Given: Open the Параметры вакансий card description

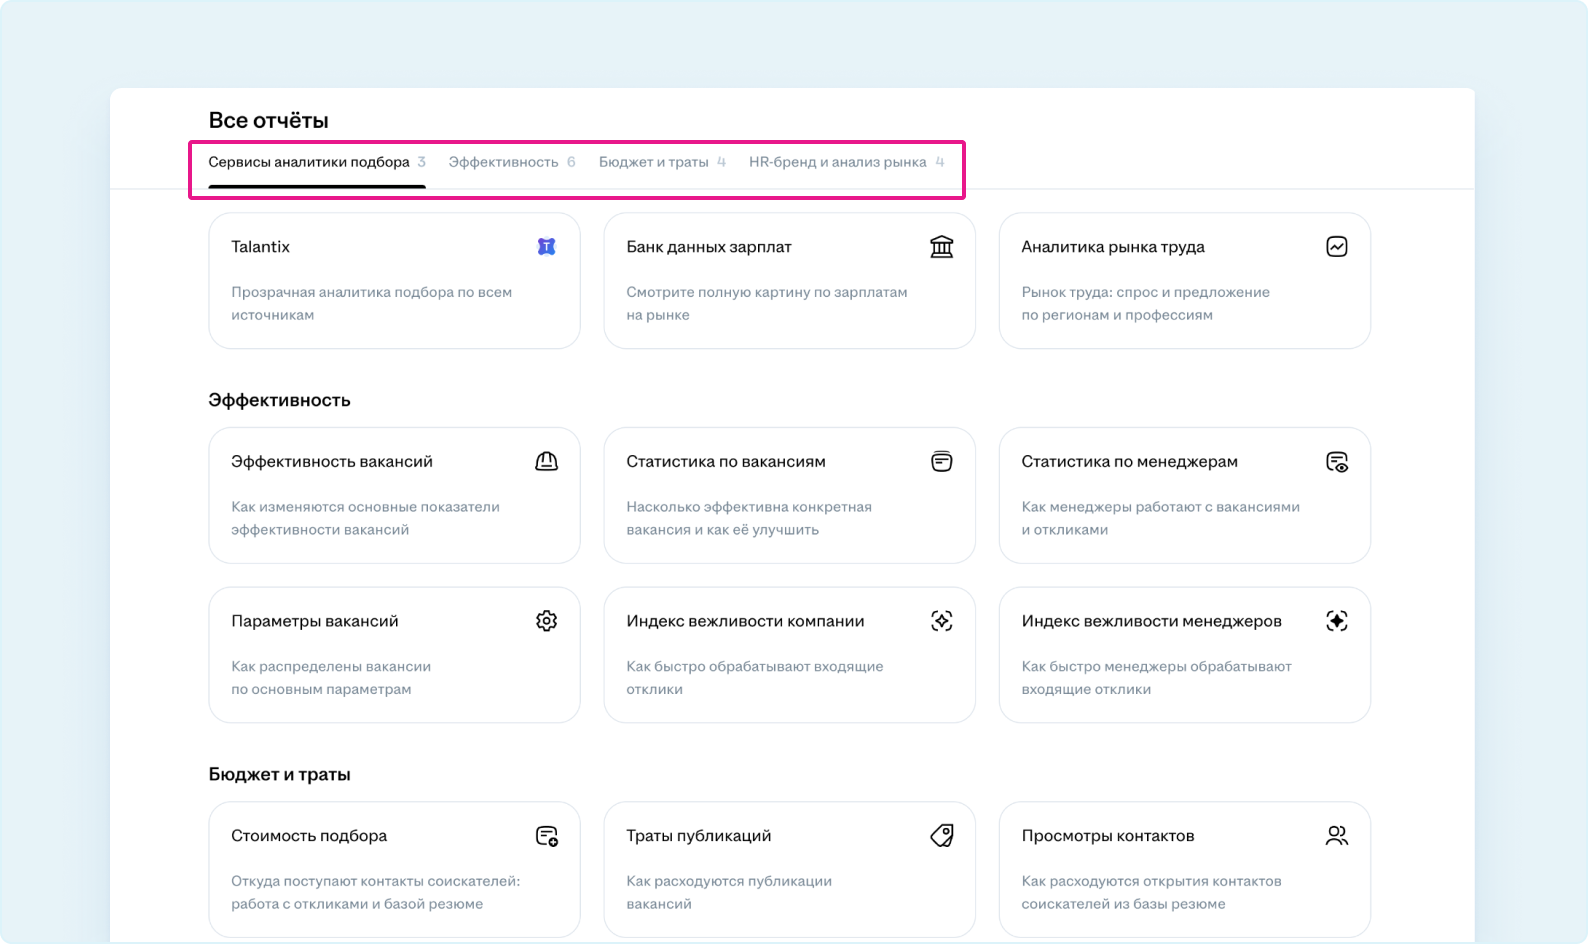Looking at the screenshot, I should (x=331, y=677).
